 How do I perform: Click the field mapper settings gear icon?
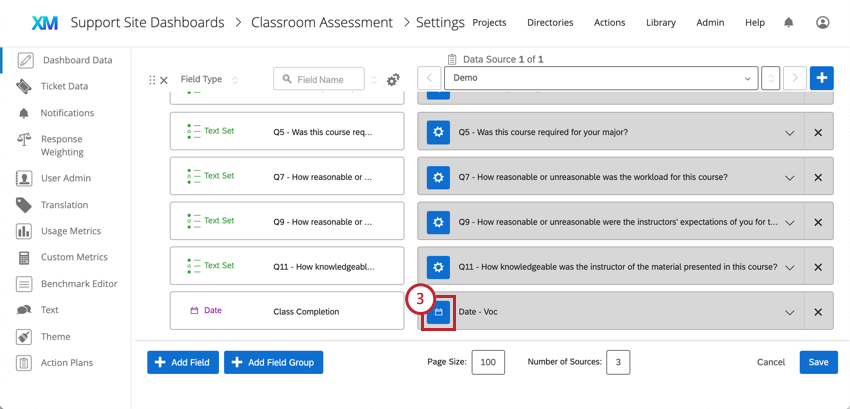coord(393,80)
